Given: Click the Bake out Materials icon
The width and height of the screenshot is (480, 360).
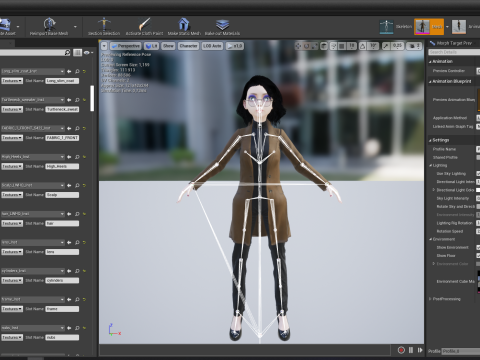Looking at the screenshot, I should (222, 24).
